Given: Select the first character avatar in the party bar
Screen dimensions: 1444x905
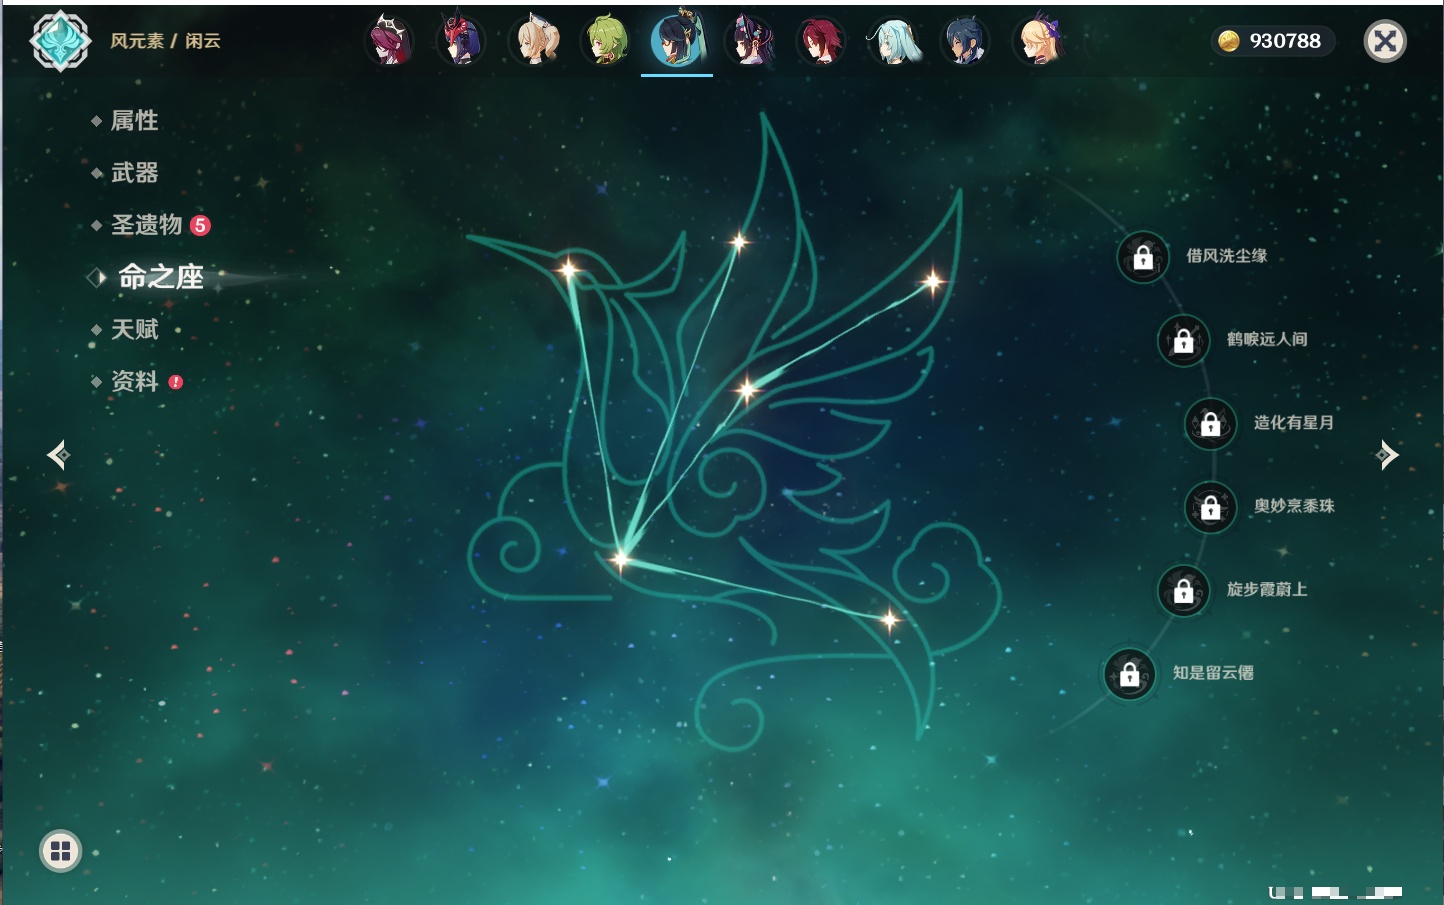Looking at the screenshot, I should pyautogui.click(x=389, y=41).
